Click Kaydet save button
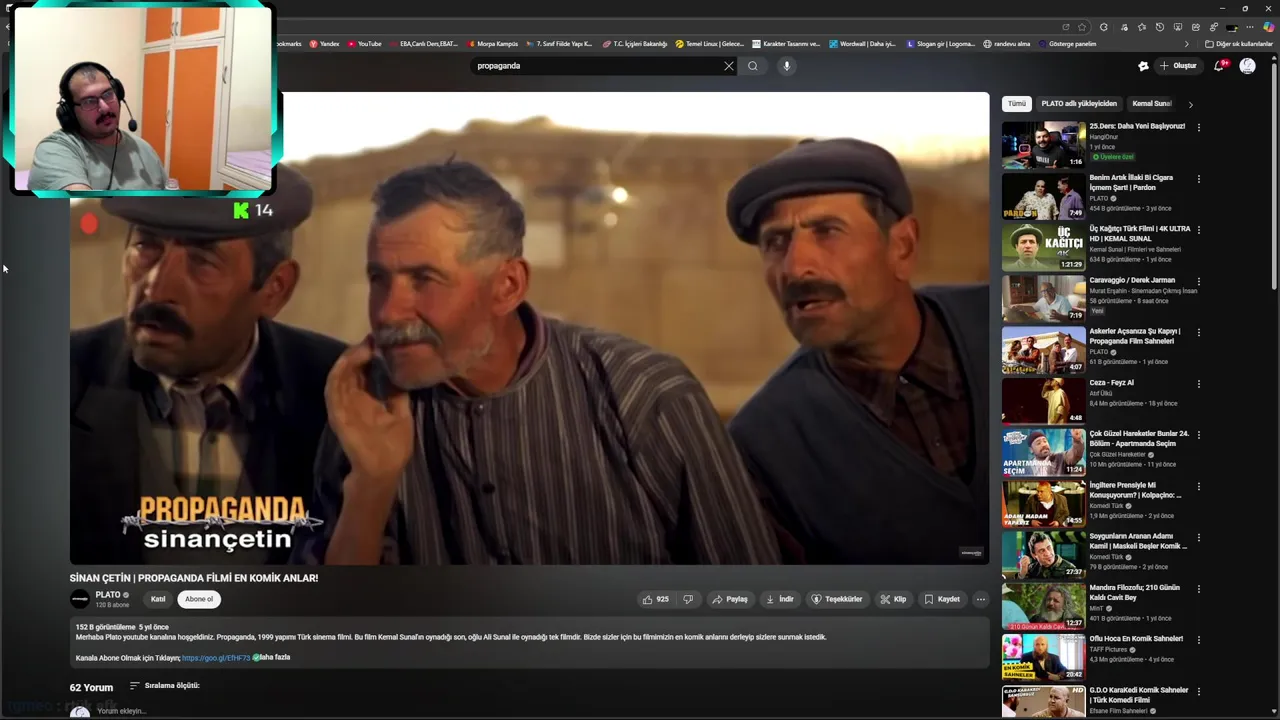The width and height of the screenshot is (1280, 720). coord(942,599)
